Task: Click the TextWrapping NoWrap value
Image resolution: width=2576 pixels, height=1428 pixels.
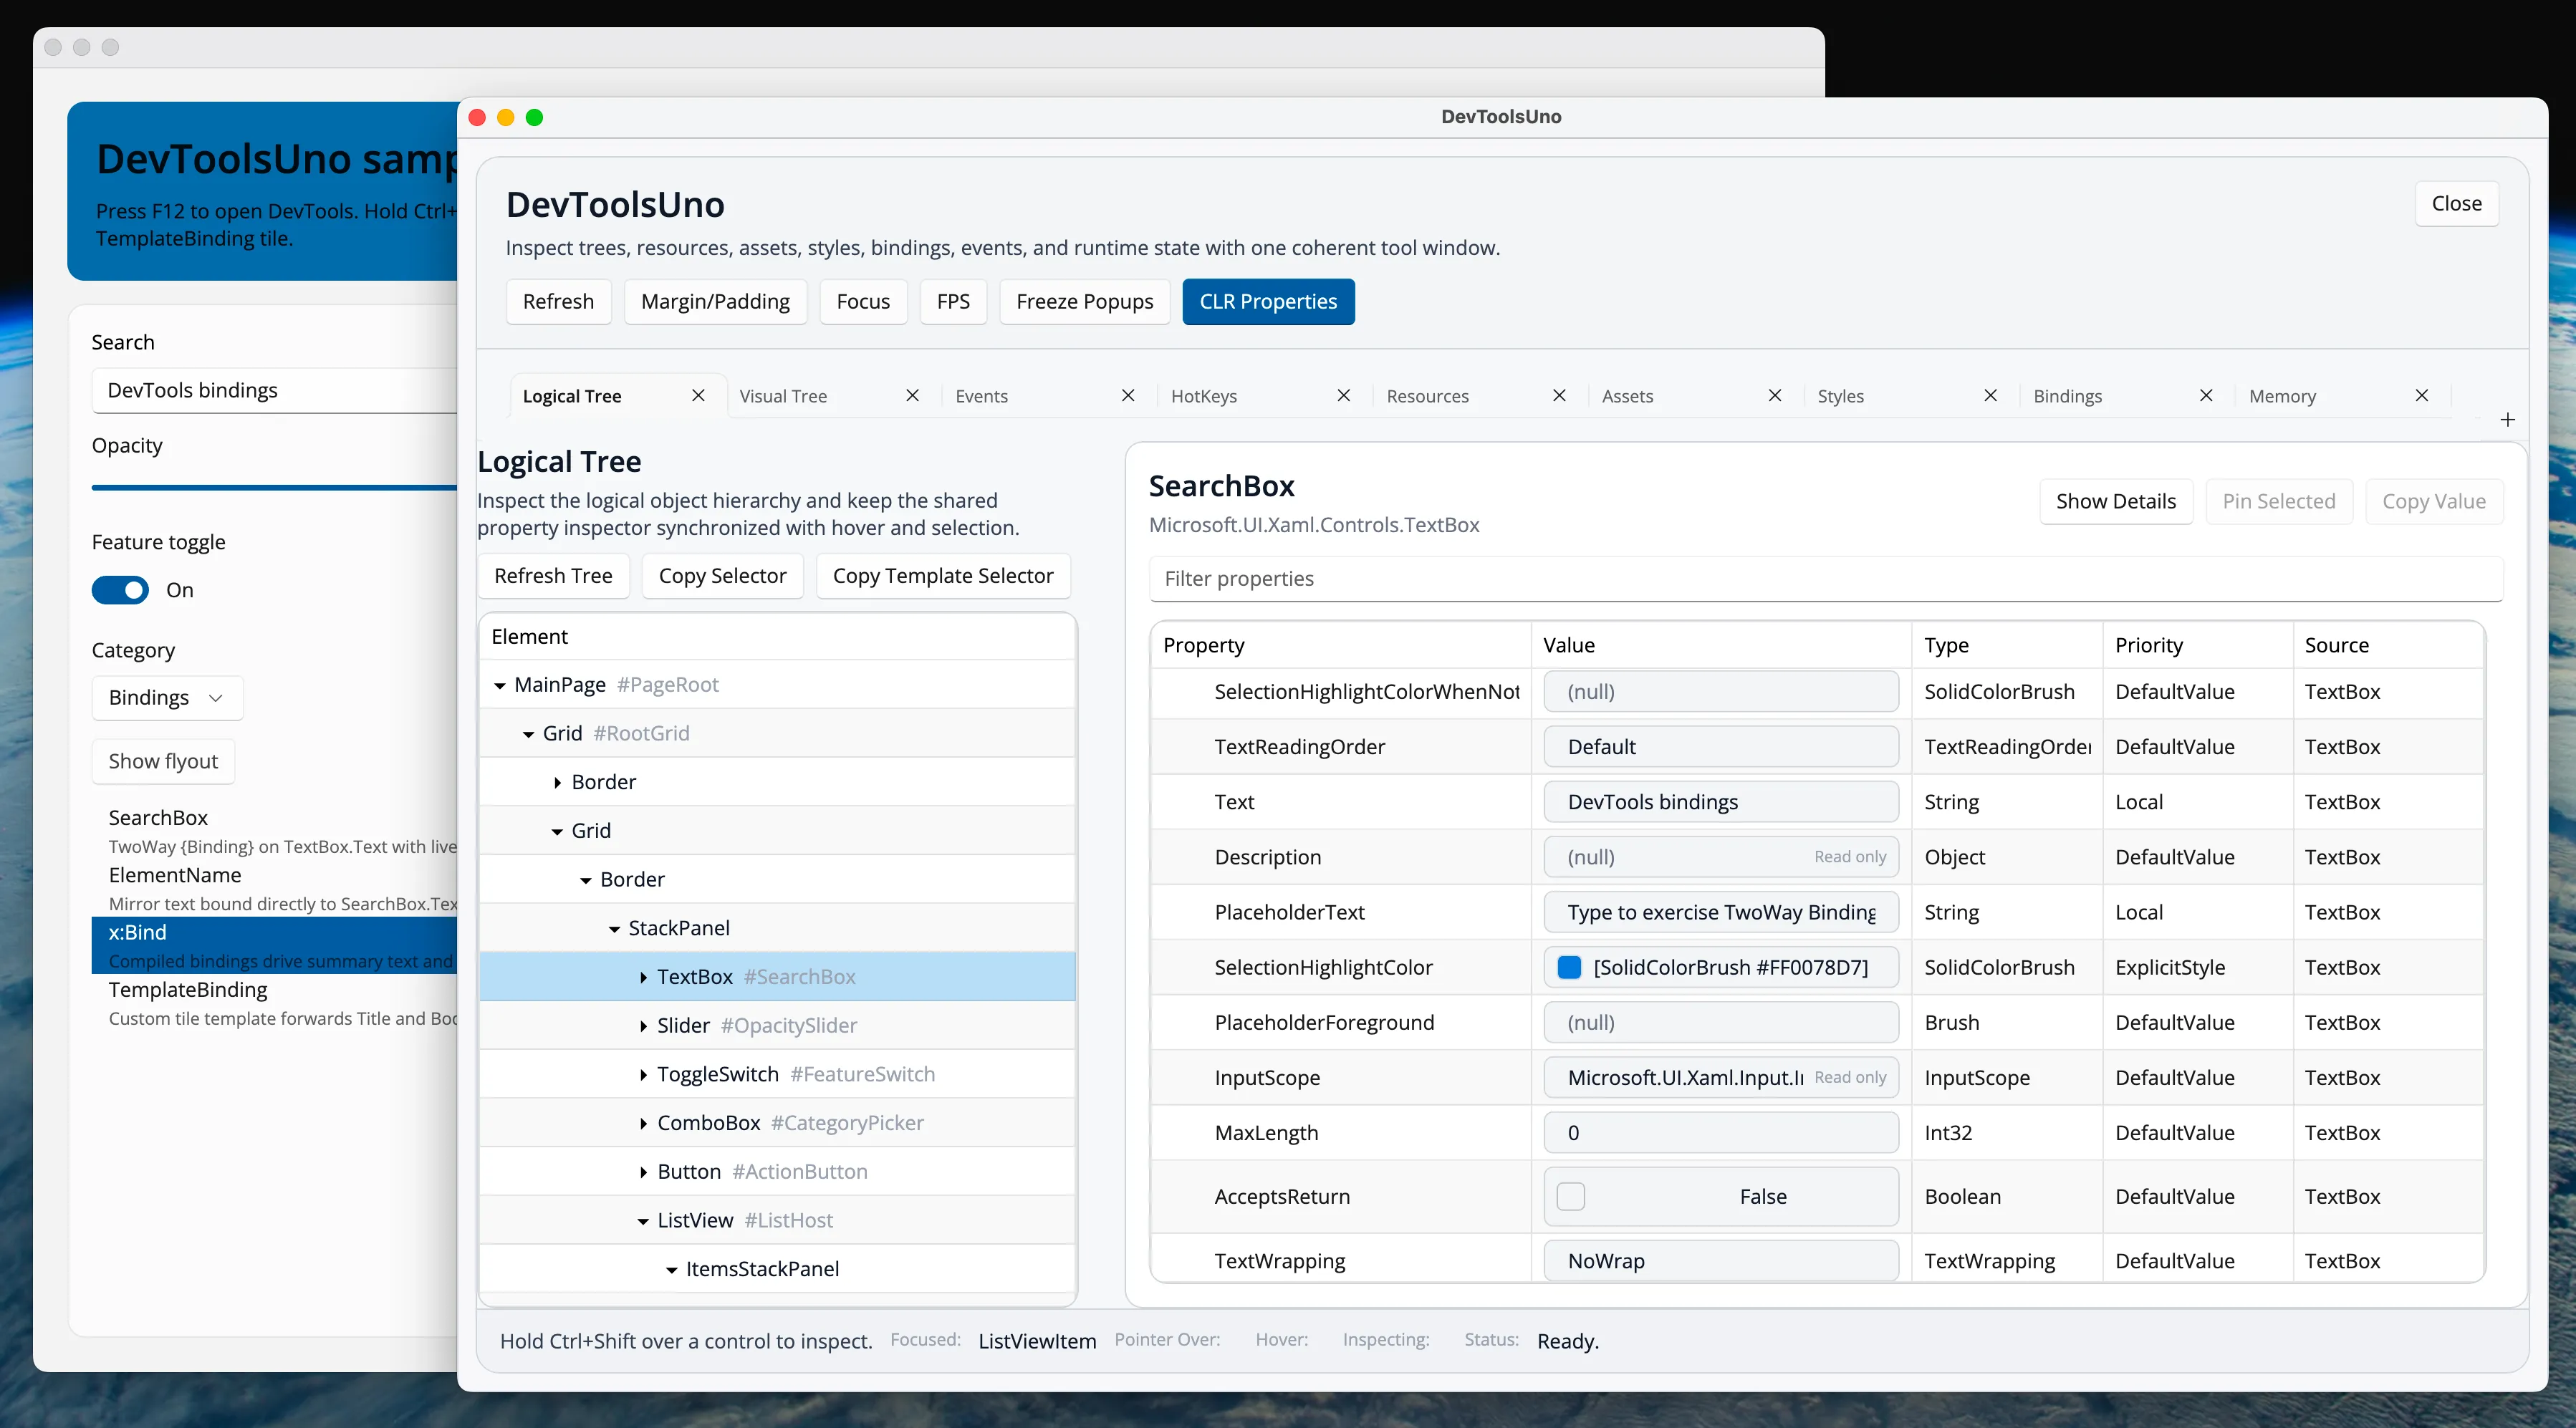Action: pyautogui.click(x=1720, y=1261)
